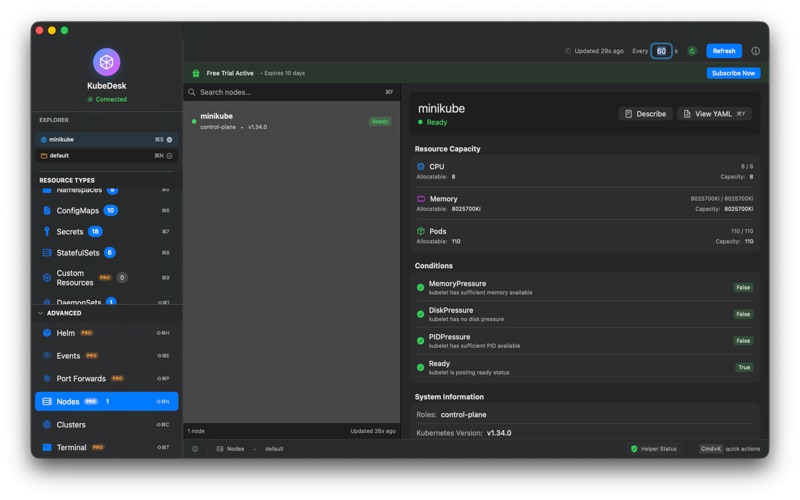
Task: Click the CPU chip icon
Action: 421,166
